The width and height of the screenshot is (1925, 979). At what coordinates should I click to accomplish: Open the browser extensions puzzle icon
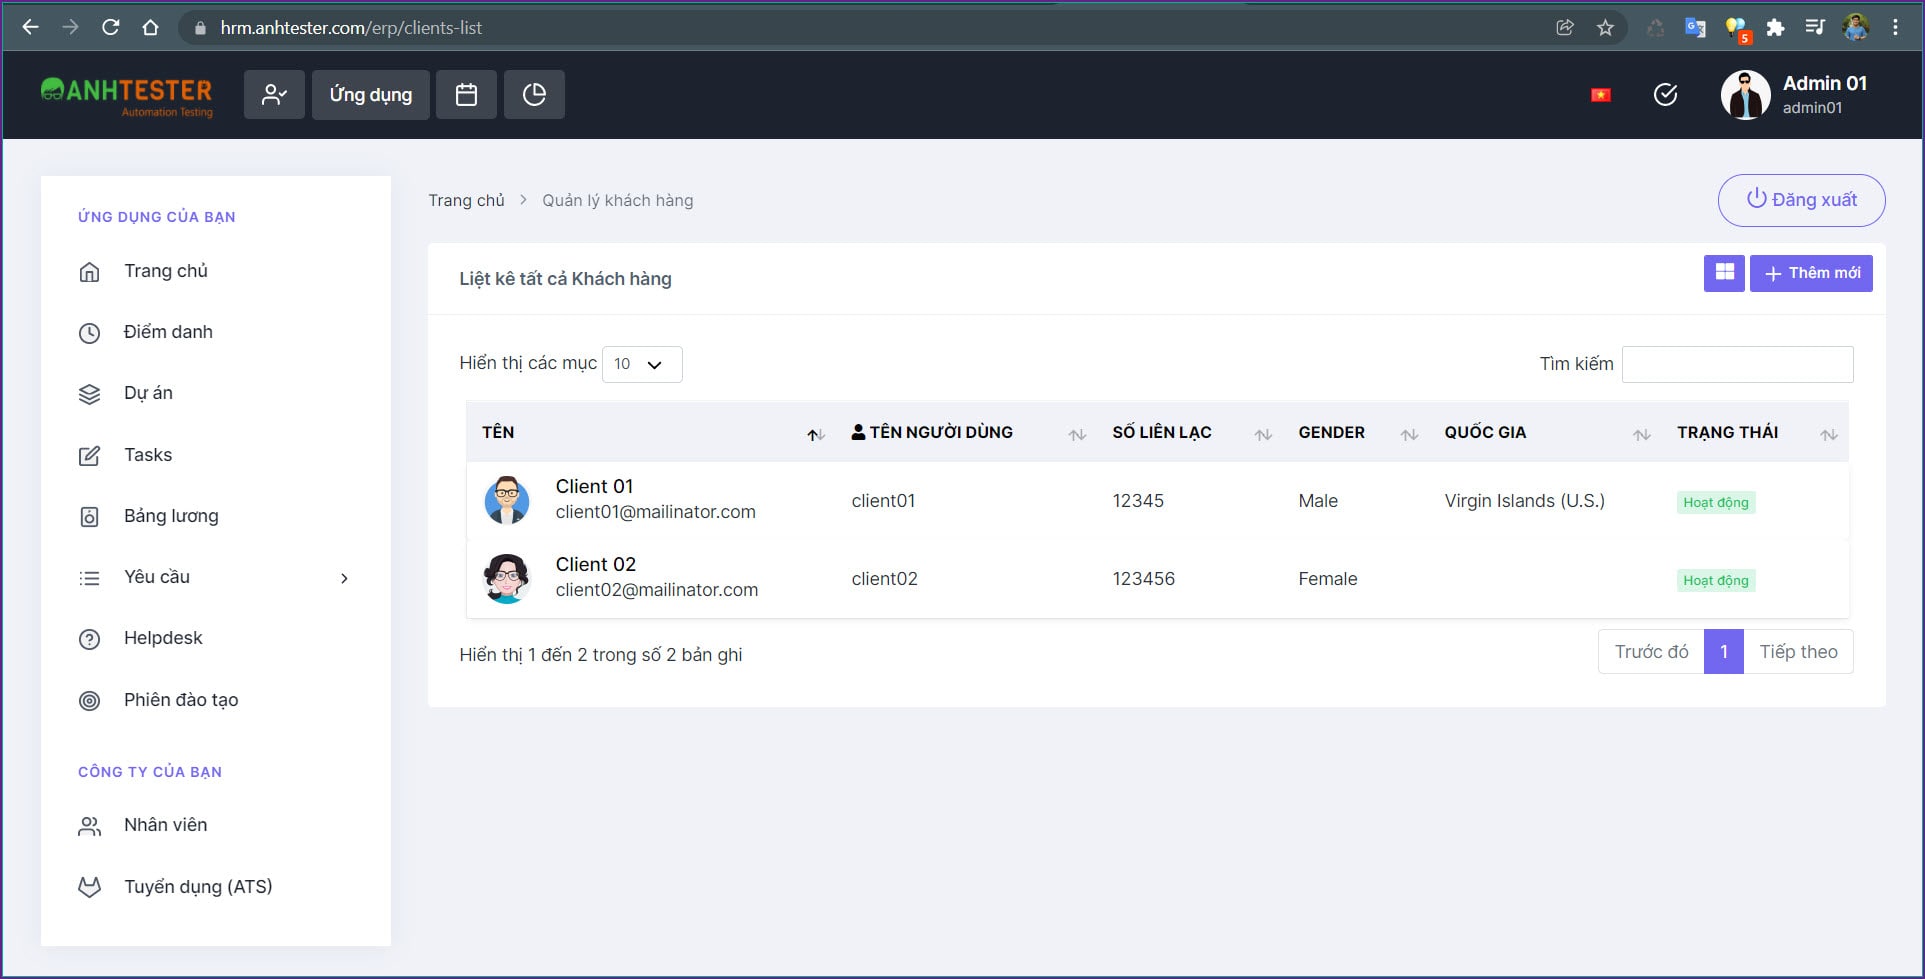tap(1775, 28)
